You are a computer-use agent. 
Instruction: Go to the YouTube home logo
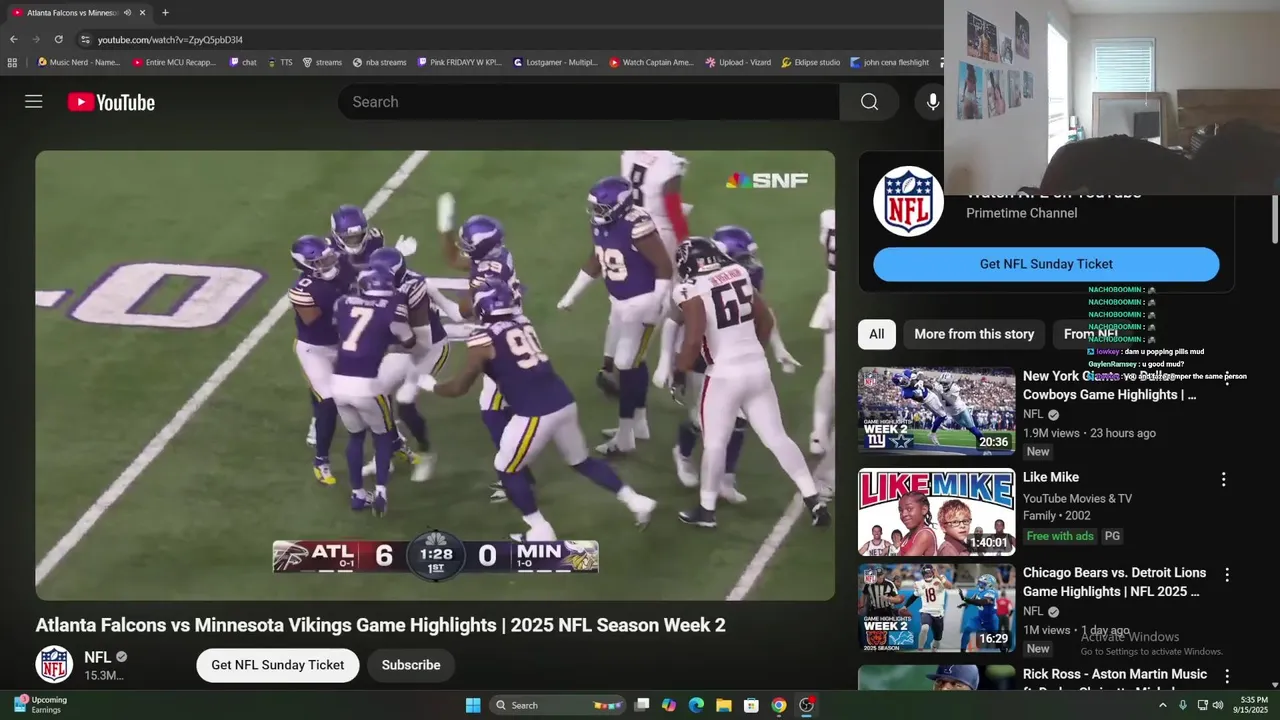point(111,102)
